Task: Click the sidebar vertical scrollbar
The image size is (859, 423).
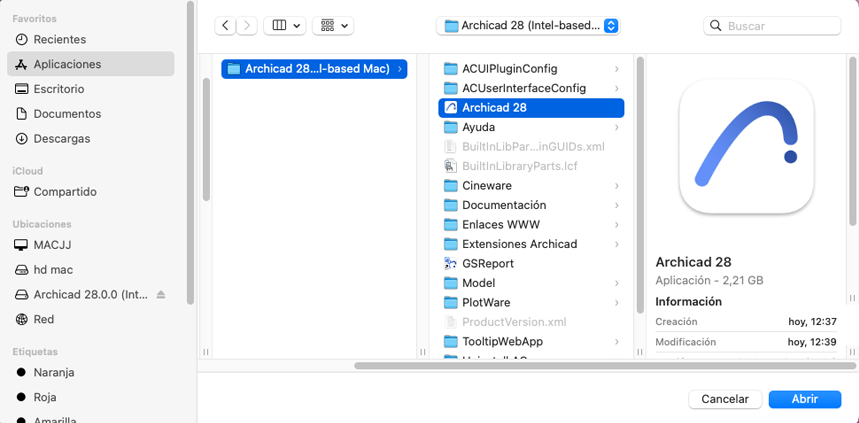Action: tap(190, 152)
